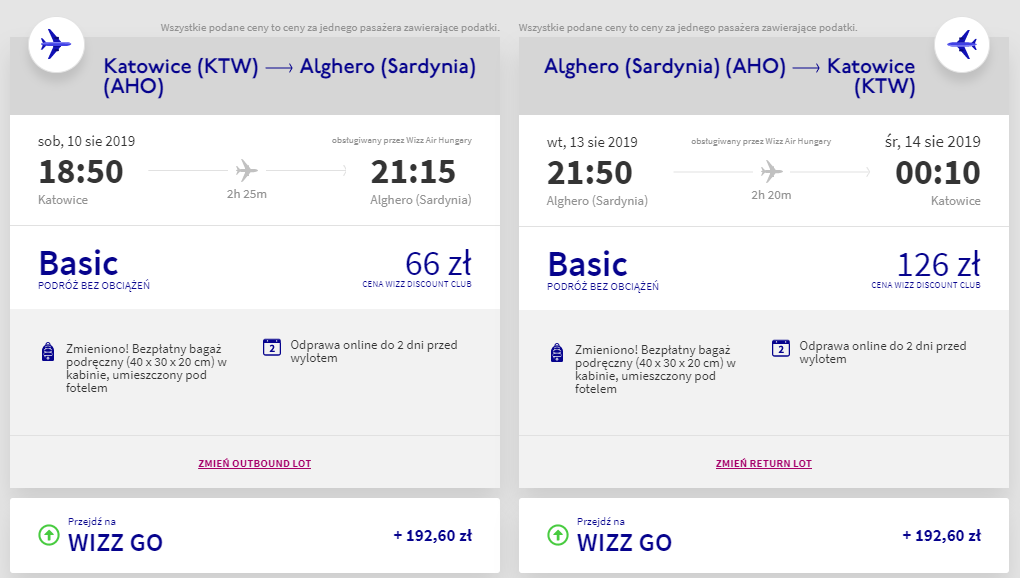Click the outbound flight airplane badge icon

(56, 45)
